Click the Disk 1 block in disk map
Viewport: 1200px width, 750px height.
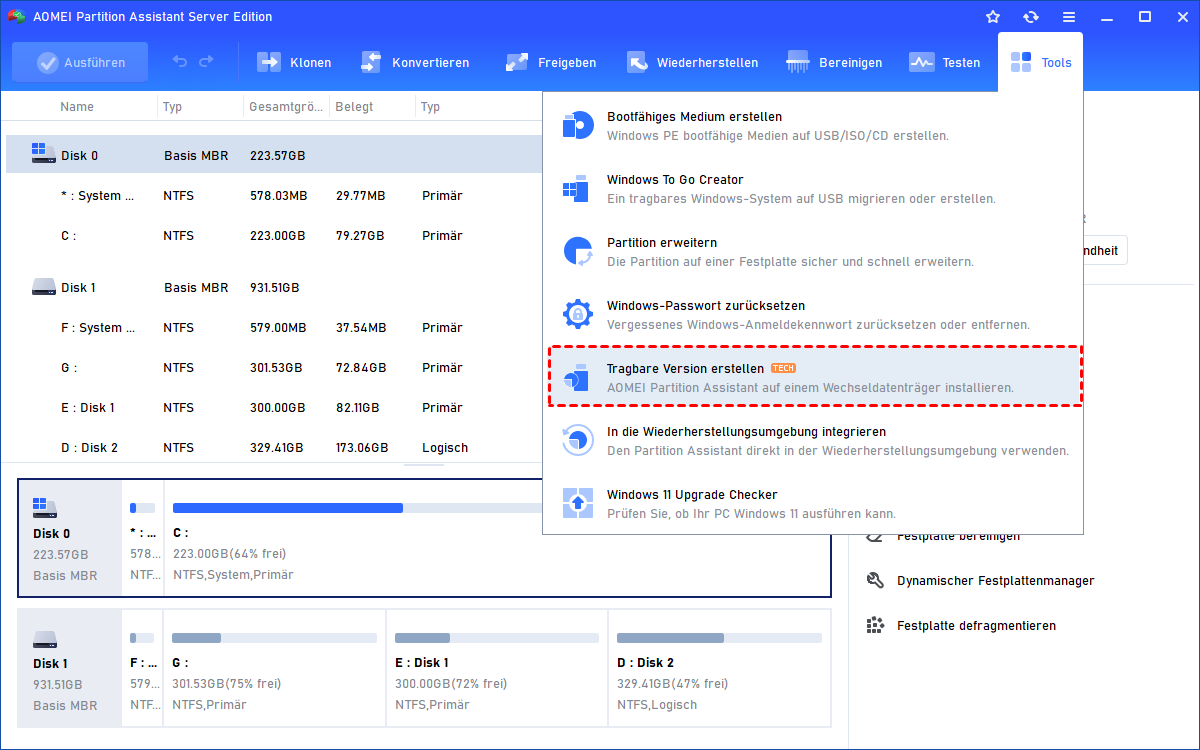69,668
